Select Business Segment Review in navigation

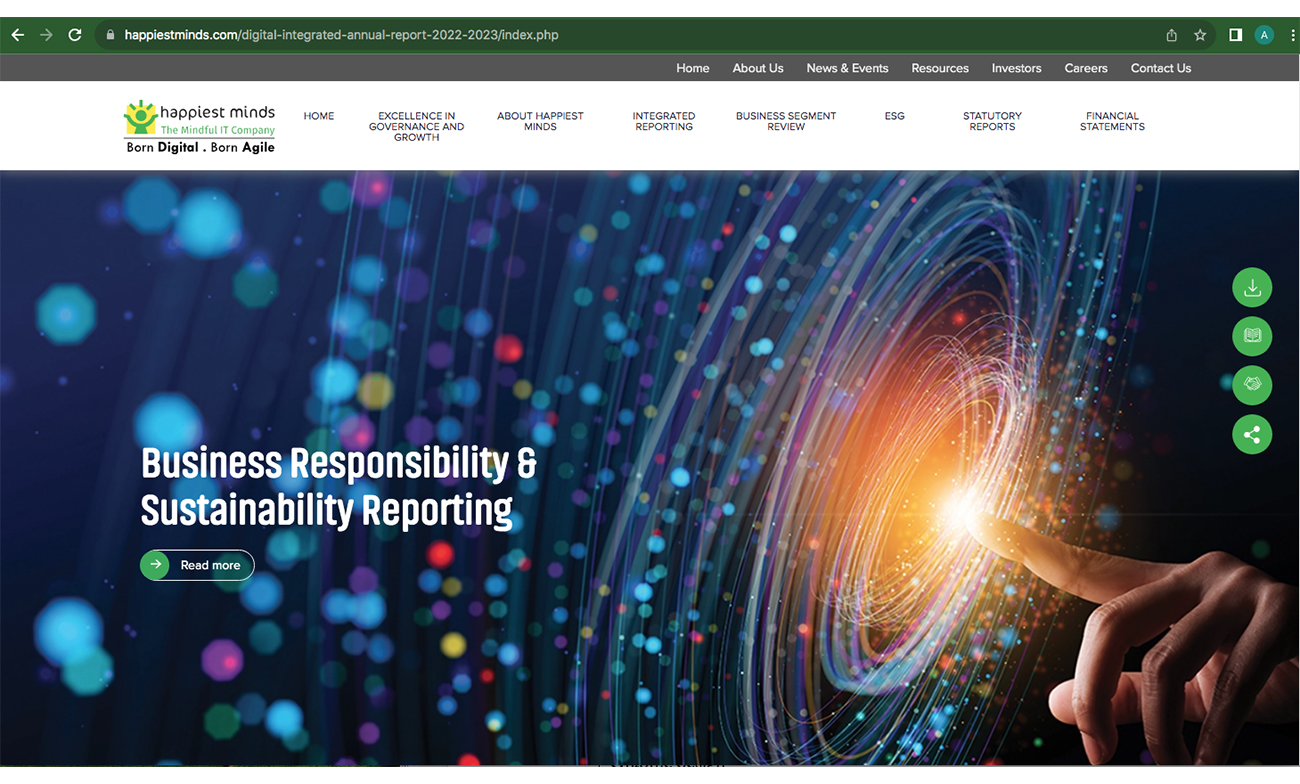point(785,121)
